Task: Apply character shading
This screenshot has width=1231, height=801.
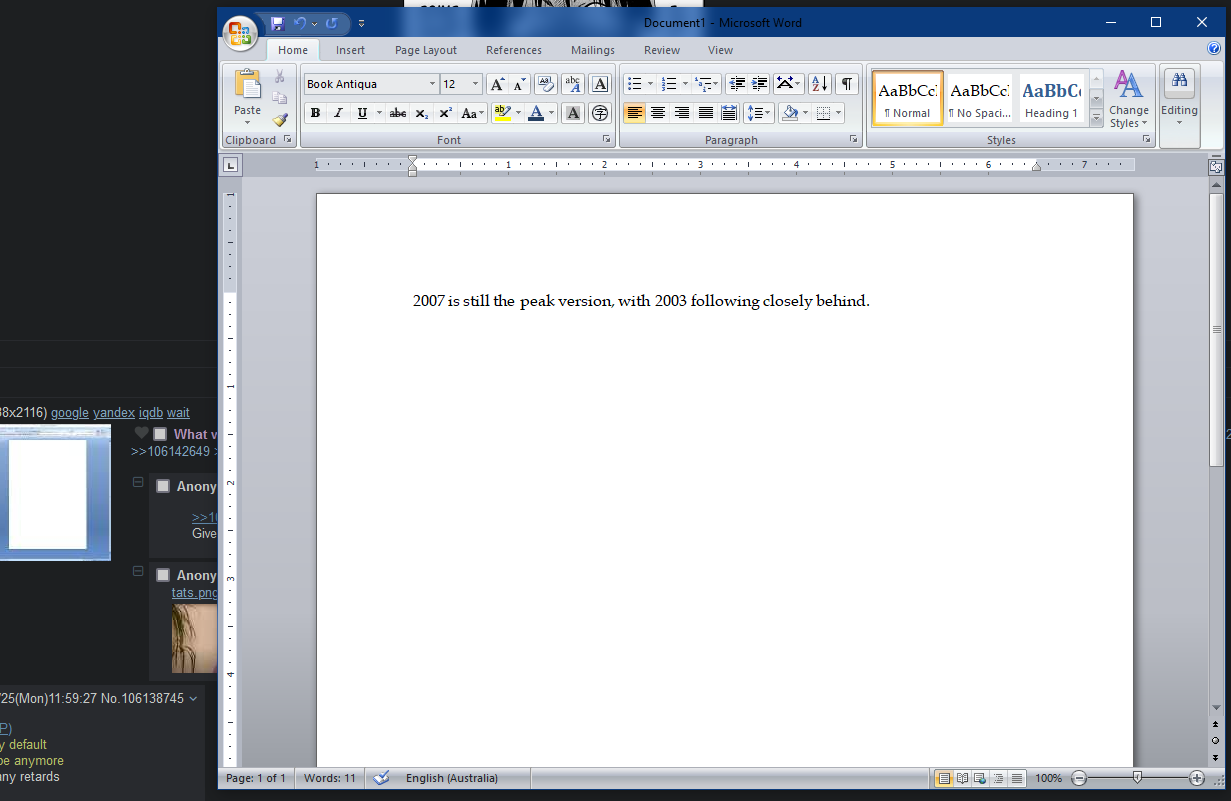Action: click(573, 113)
